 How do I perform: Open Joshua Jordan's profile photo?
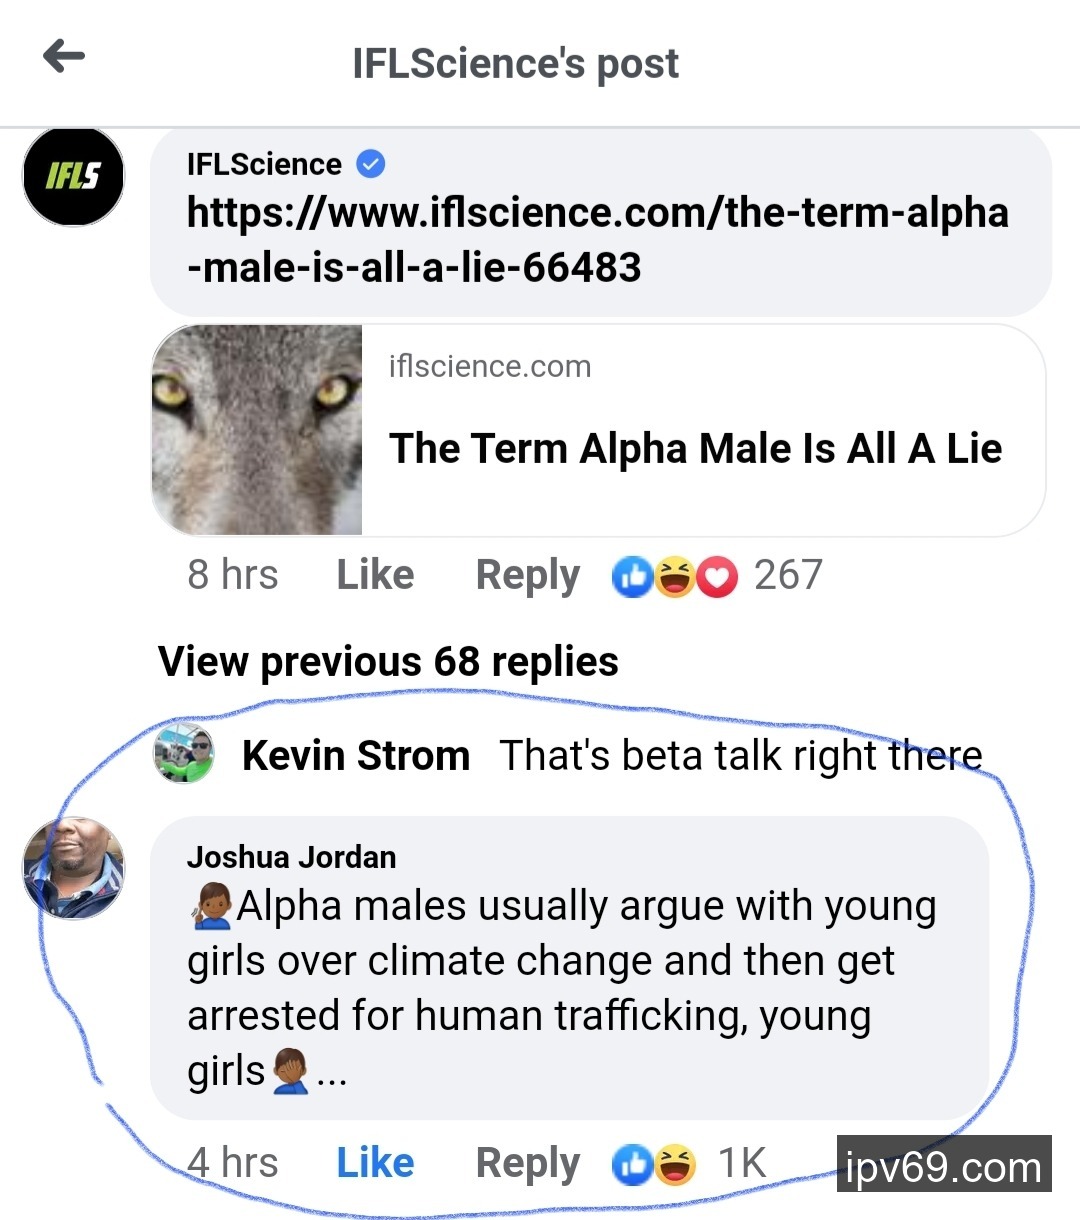coord(74,868)
